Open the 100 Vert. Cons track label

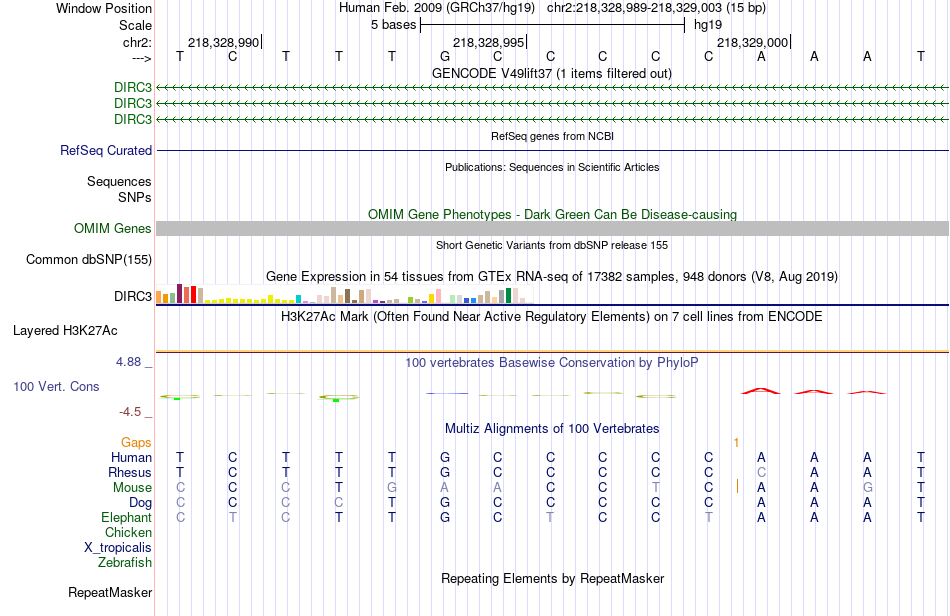click(x=56, y=386)
